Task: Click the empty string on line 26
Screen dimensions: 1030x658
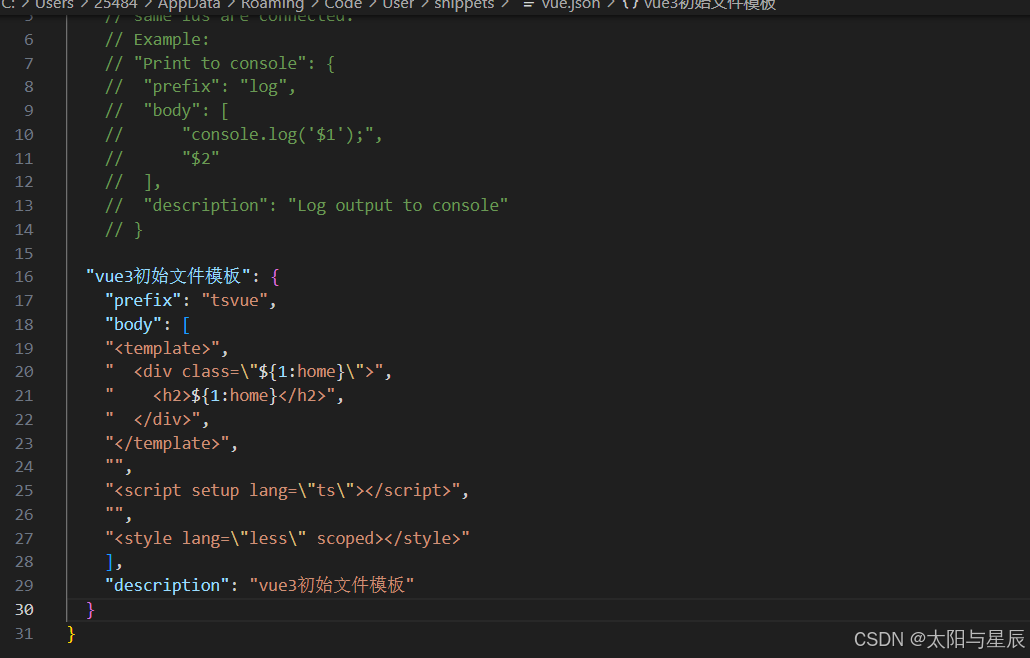Action: point(114,513)
